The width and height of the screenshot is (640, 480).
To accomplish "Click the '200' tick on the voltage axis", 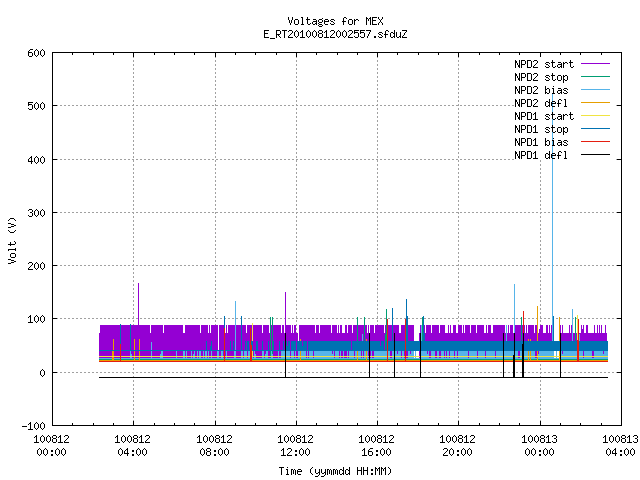I will 36,266.
